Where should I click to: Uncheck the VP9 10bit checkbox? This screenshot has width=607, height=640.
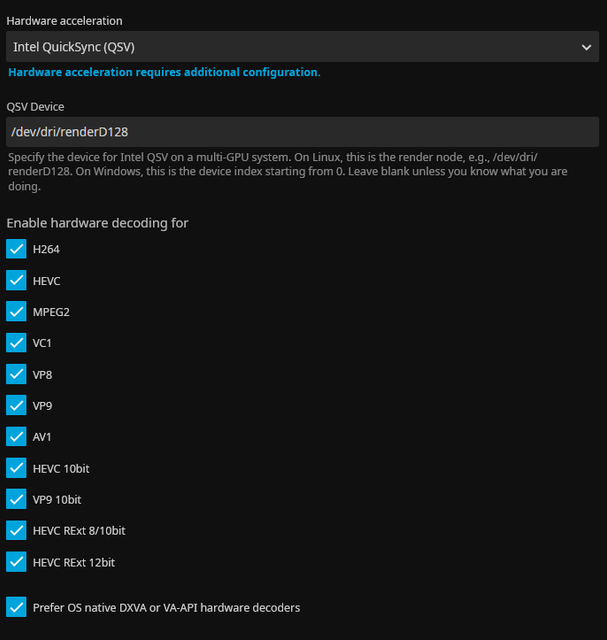16,499
